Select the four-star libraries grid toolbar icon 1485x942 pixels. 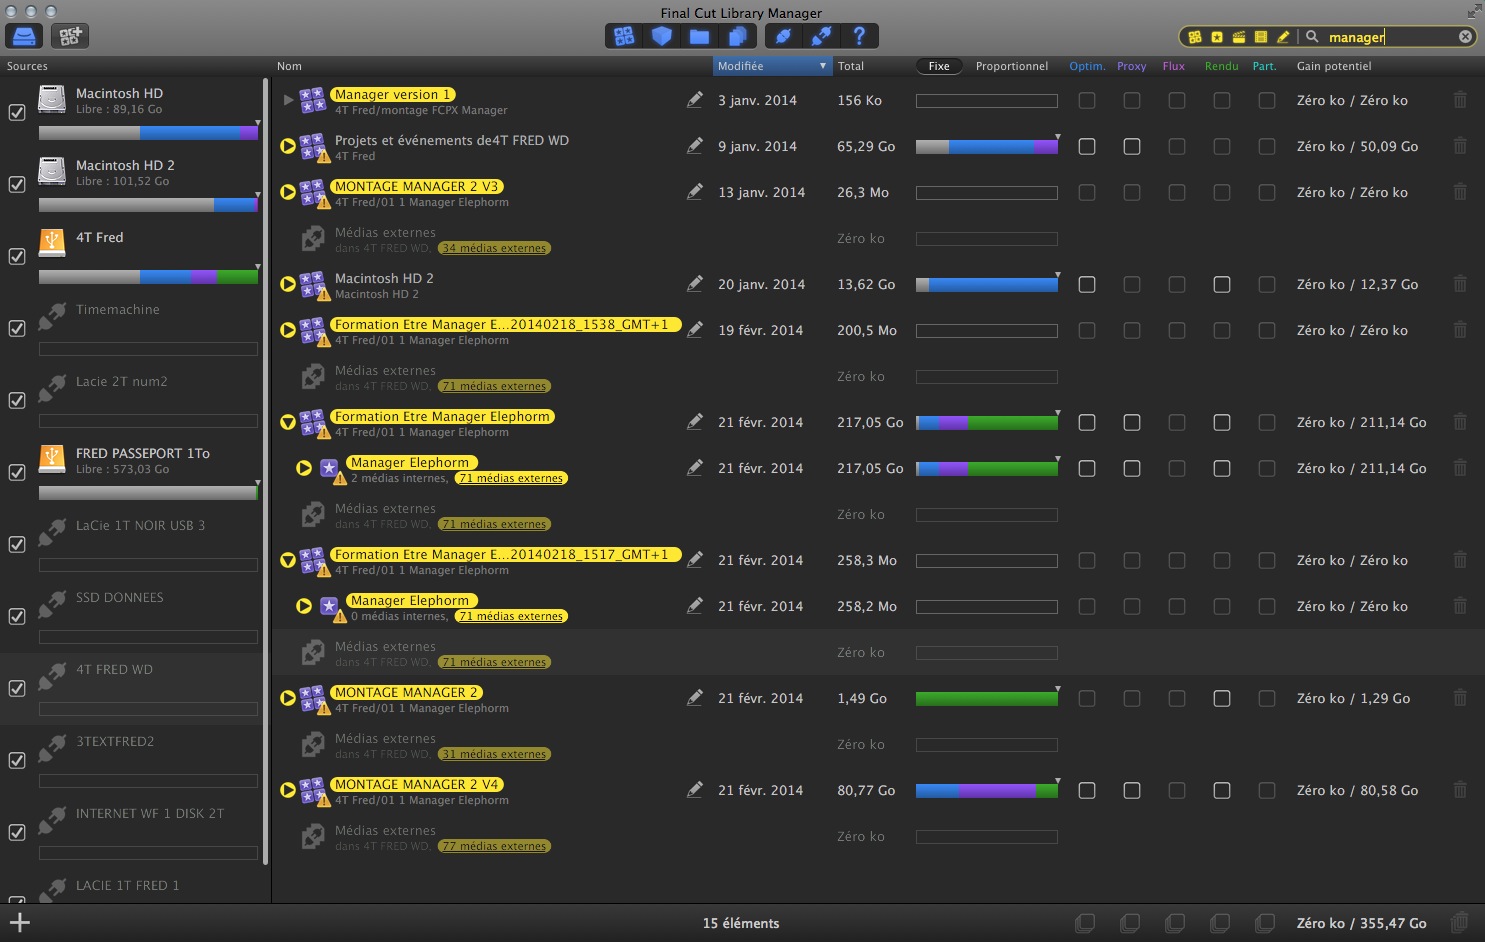point(624,36)
